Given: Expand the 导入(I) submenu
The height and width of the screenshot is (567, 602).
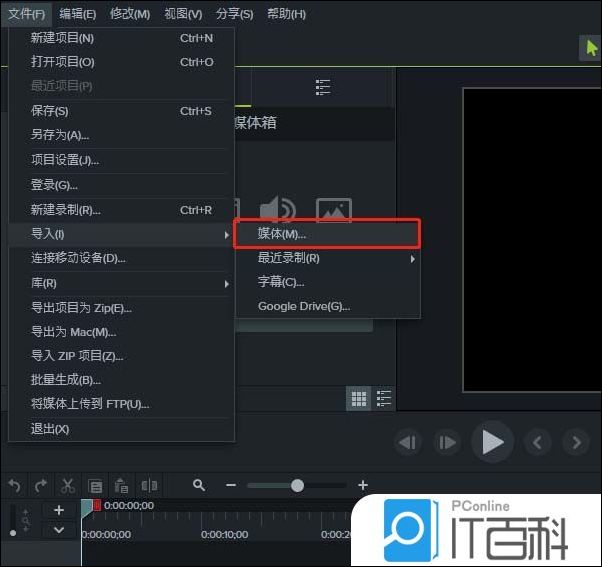Looking at the screenshot, I should coord(121,234).
